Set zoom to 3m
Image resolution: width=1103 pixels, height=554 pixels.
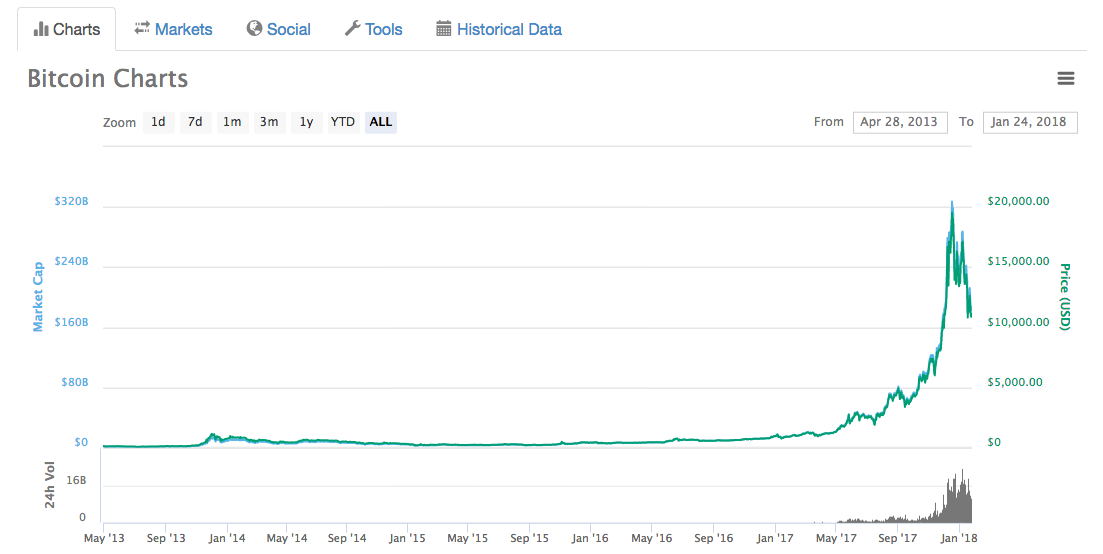(x=269, y=122)
